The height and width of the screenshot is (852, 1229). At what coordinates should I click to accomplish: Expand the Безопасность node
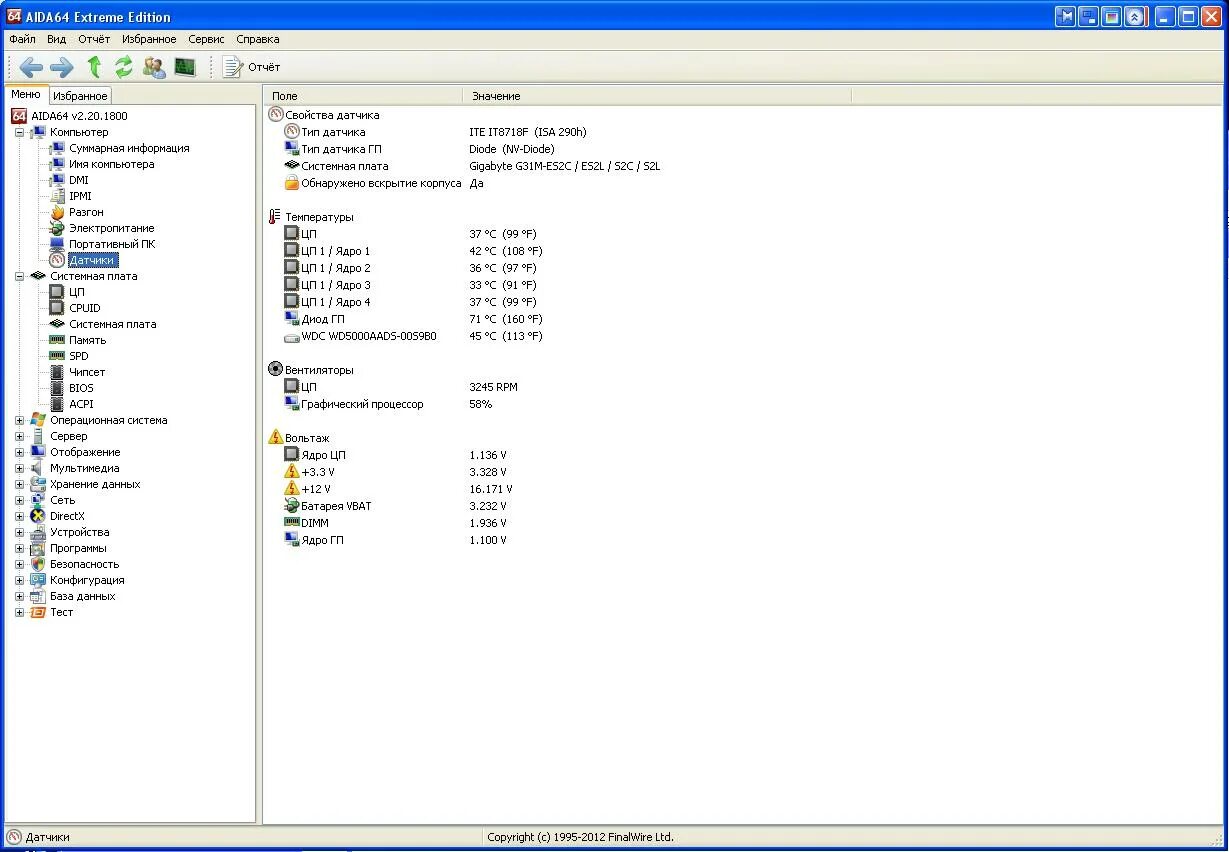click(19, 564)
